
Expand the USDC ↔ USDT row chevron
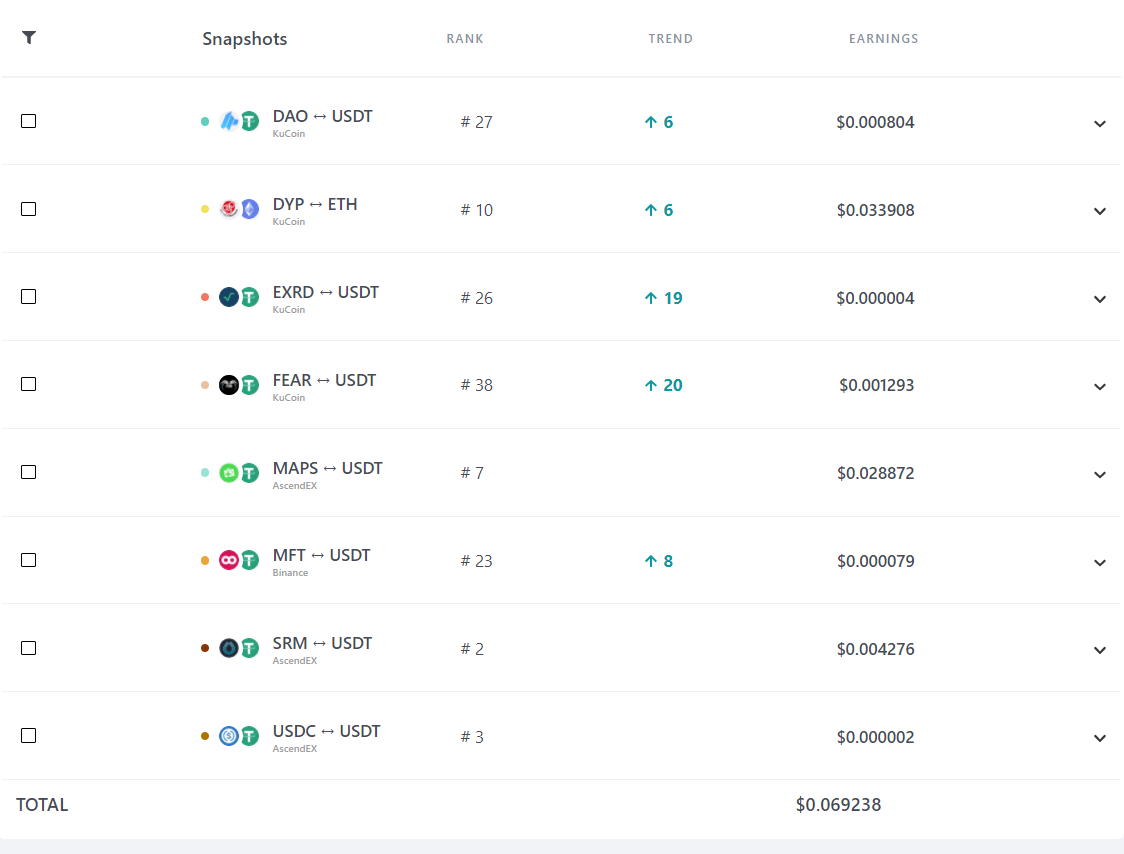[1100, 738]
